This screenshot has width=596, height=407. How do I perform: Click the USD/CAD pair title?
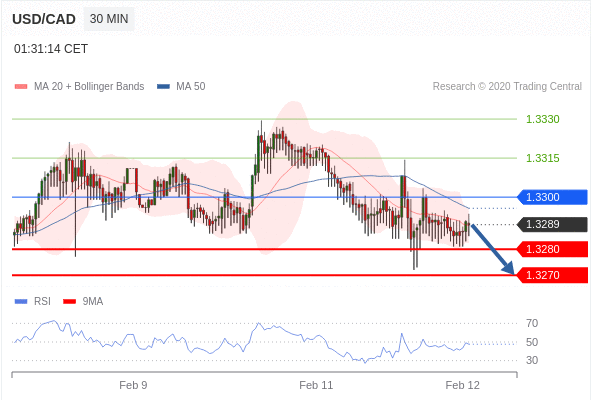coord(44,19)
